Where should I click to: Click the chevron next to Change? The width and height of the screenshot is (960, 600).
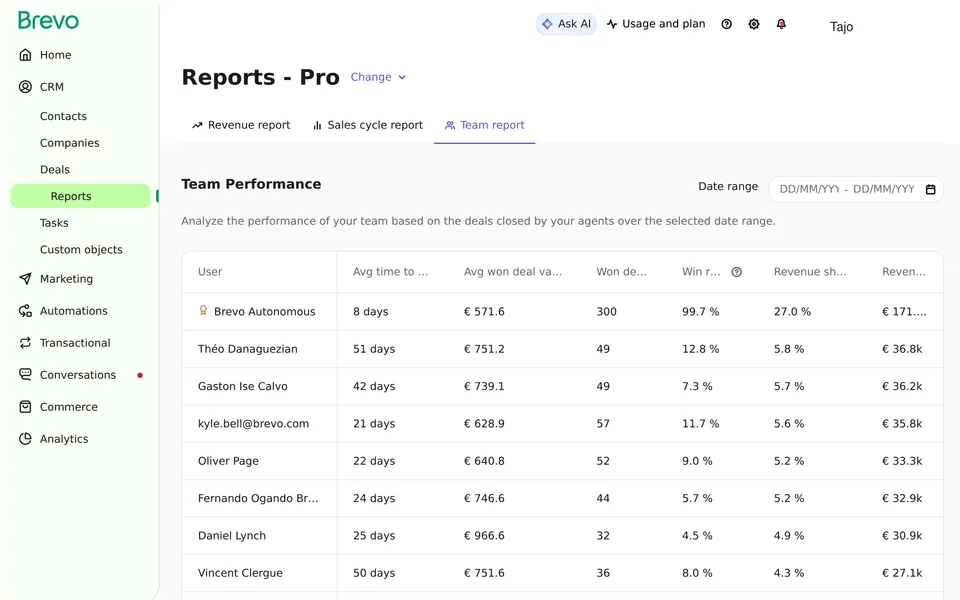(x=402, y=78)
